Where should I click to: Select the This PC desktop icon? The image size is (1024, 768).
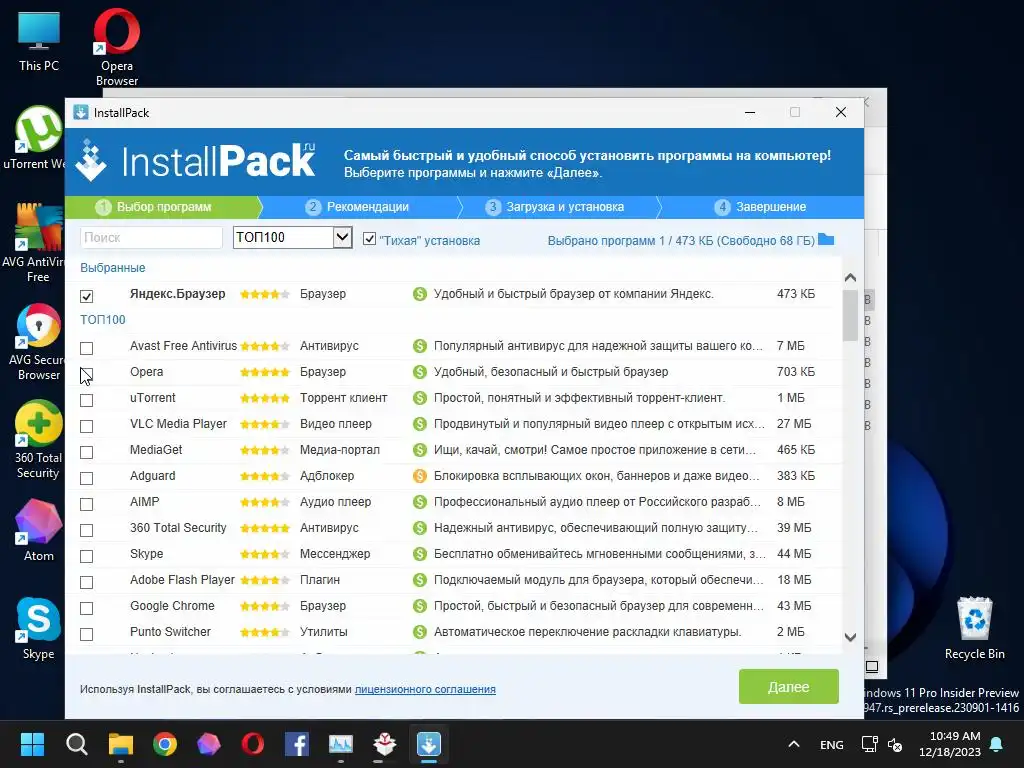tap(39, 40)
